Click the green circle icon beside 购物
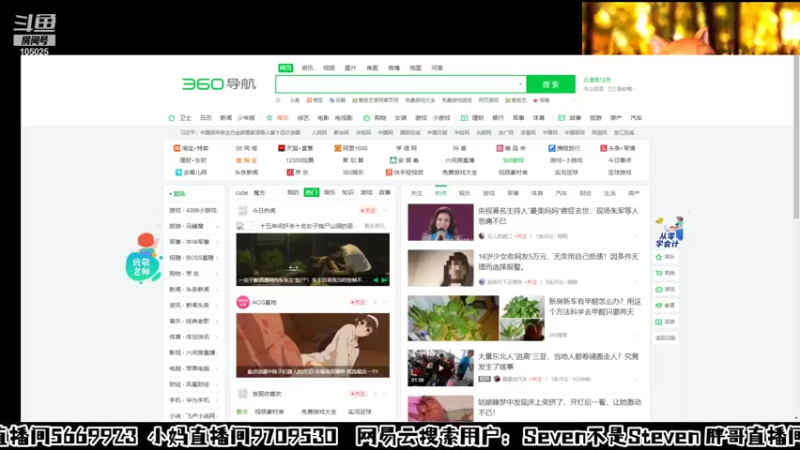This screenshot has width=800, height=450. click(366, 118)
